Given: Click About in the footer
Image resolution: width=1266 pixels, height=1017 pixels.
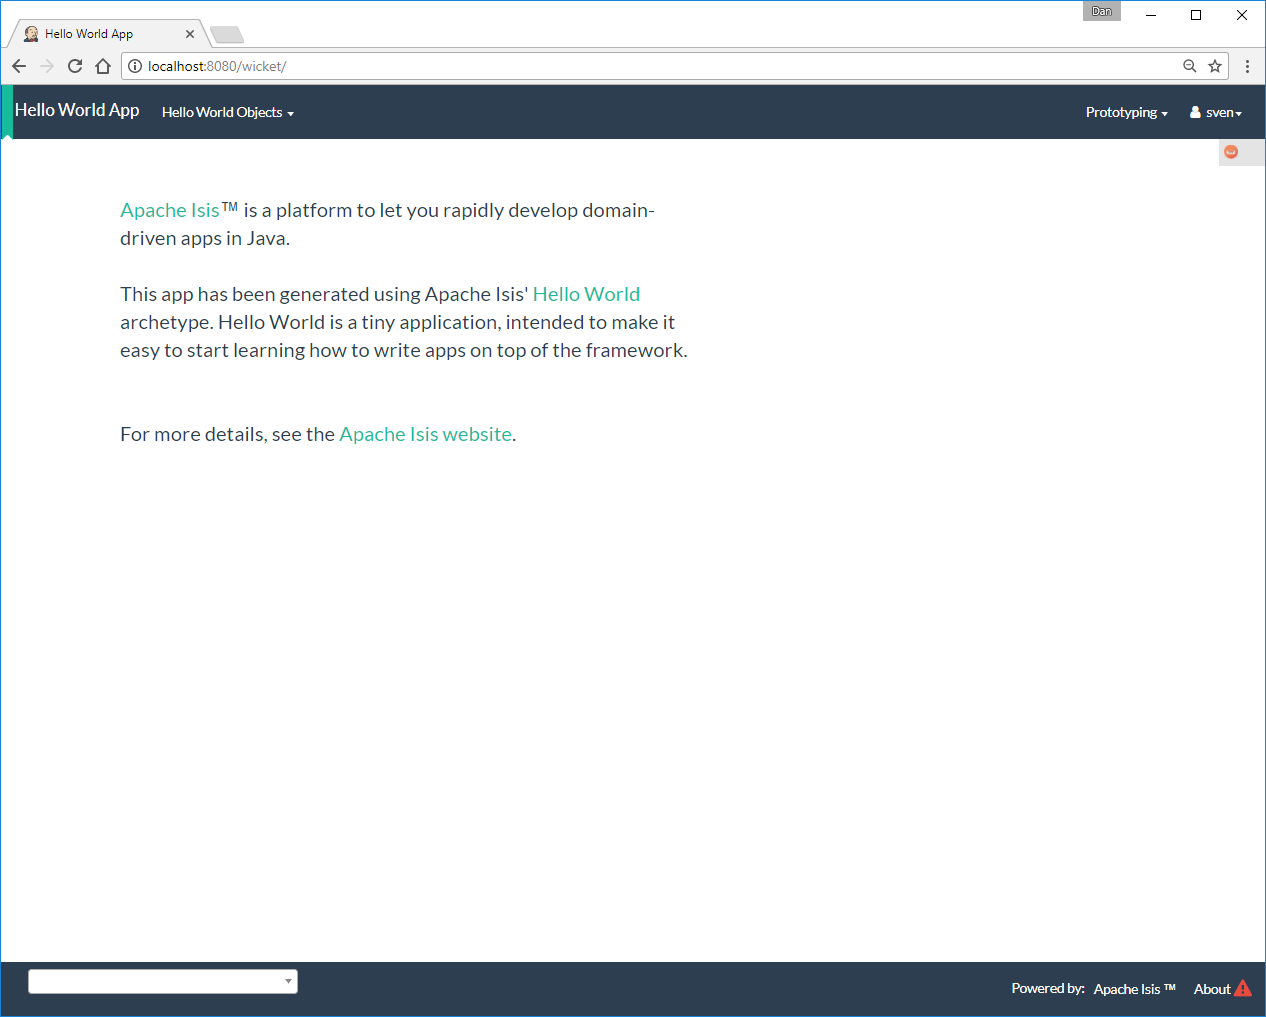Looking at the screenshot, I should (x=1211, y=989).
